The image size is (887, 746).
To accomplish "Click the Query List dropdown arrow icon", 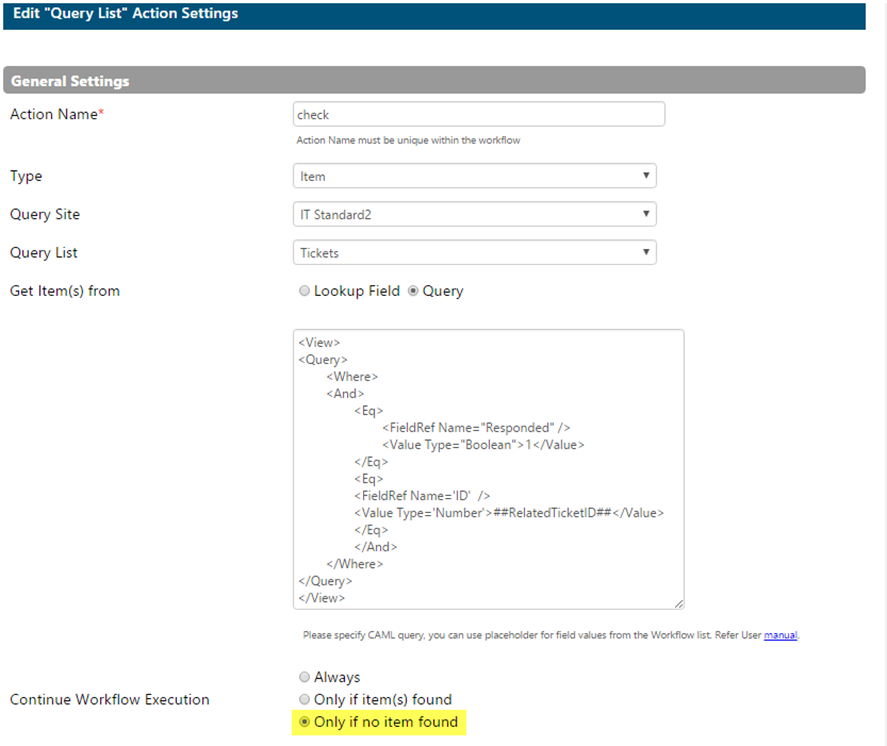I will (645, 252).
